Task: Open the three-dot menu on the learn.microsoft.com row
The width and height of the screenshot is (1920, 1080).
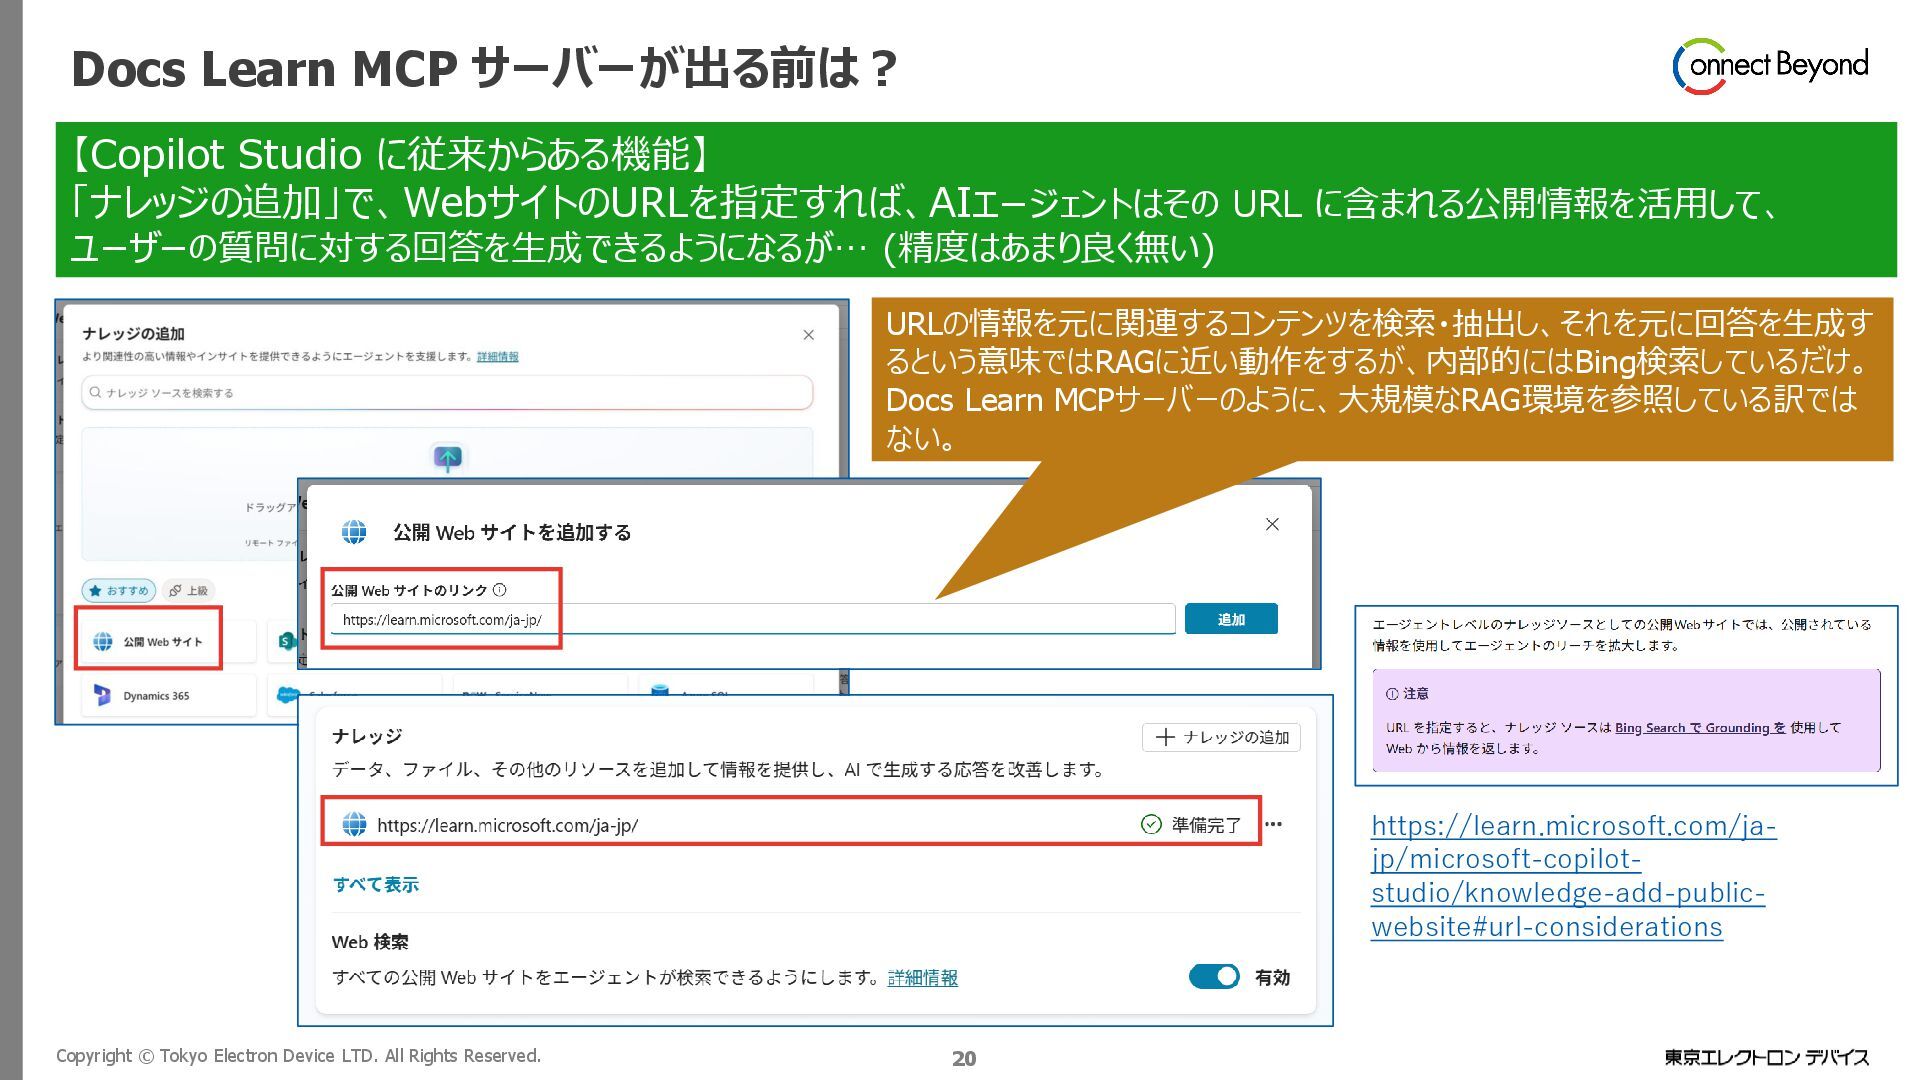Action: click(x=1273, y=824)
